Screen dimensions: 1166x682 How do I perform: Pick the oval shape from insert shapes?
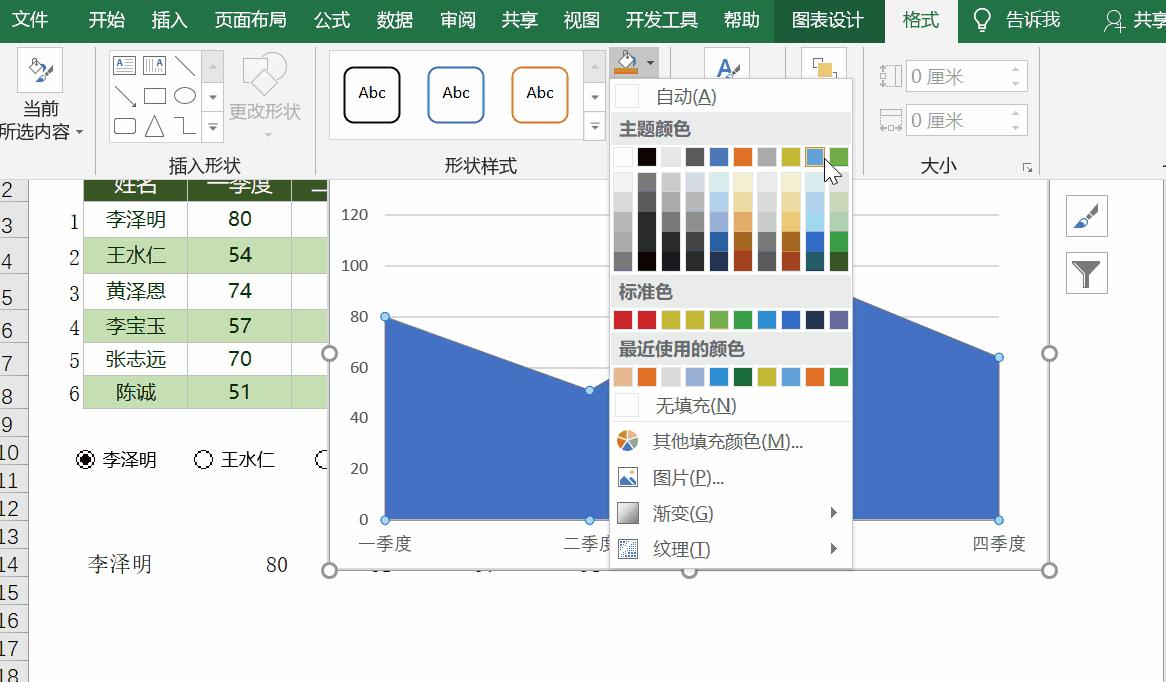click(x=185, y=95)
